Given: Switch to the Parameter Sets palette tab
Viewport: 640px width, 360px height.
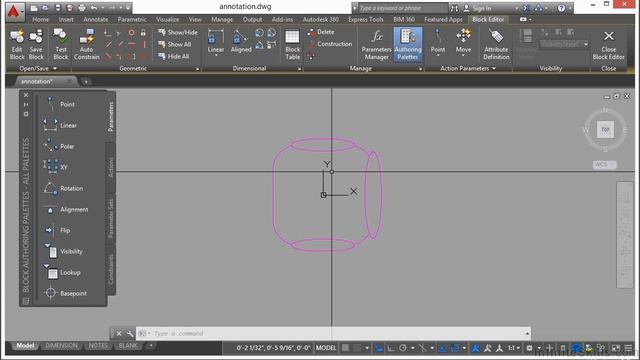Looking at the screenshot, I should (111, 219).
